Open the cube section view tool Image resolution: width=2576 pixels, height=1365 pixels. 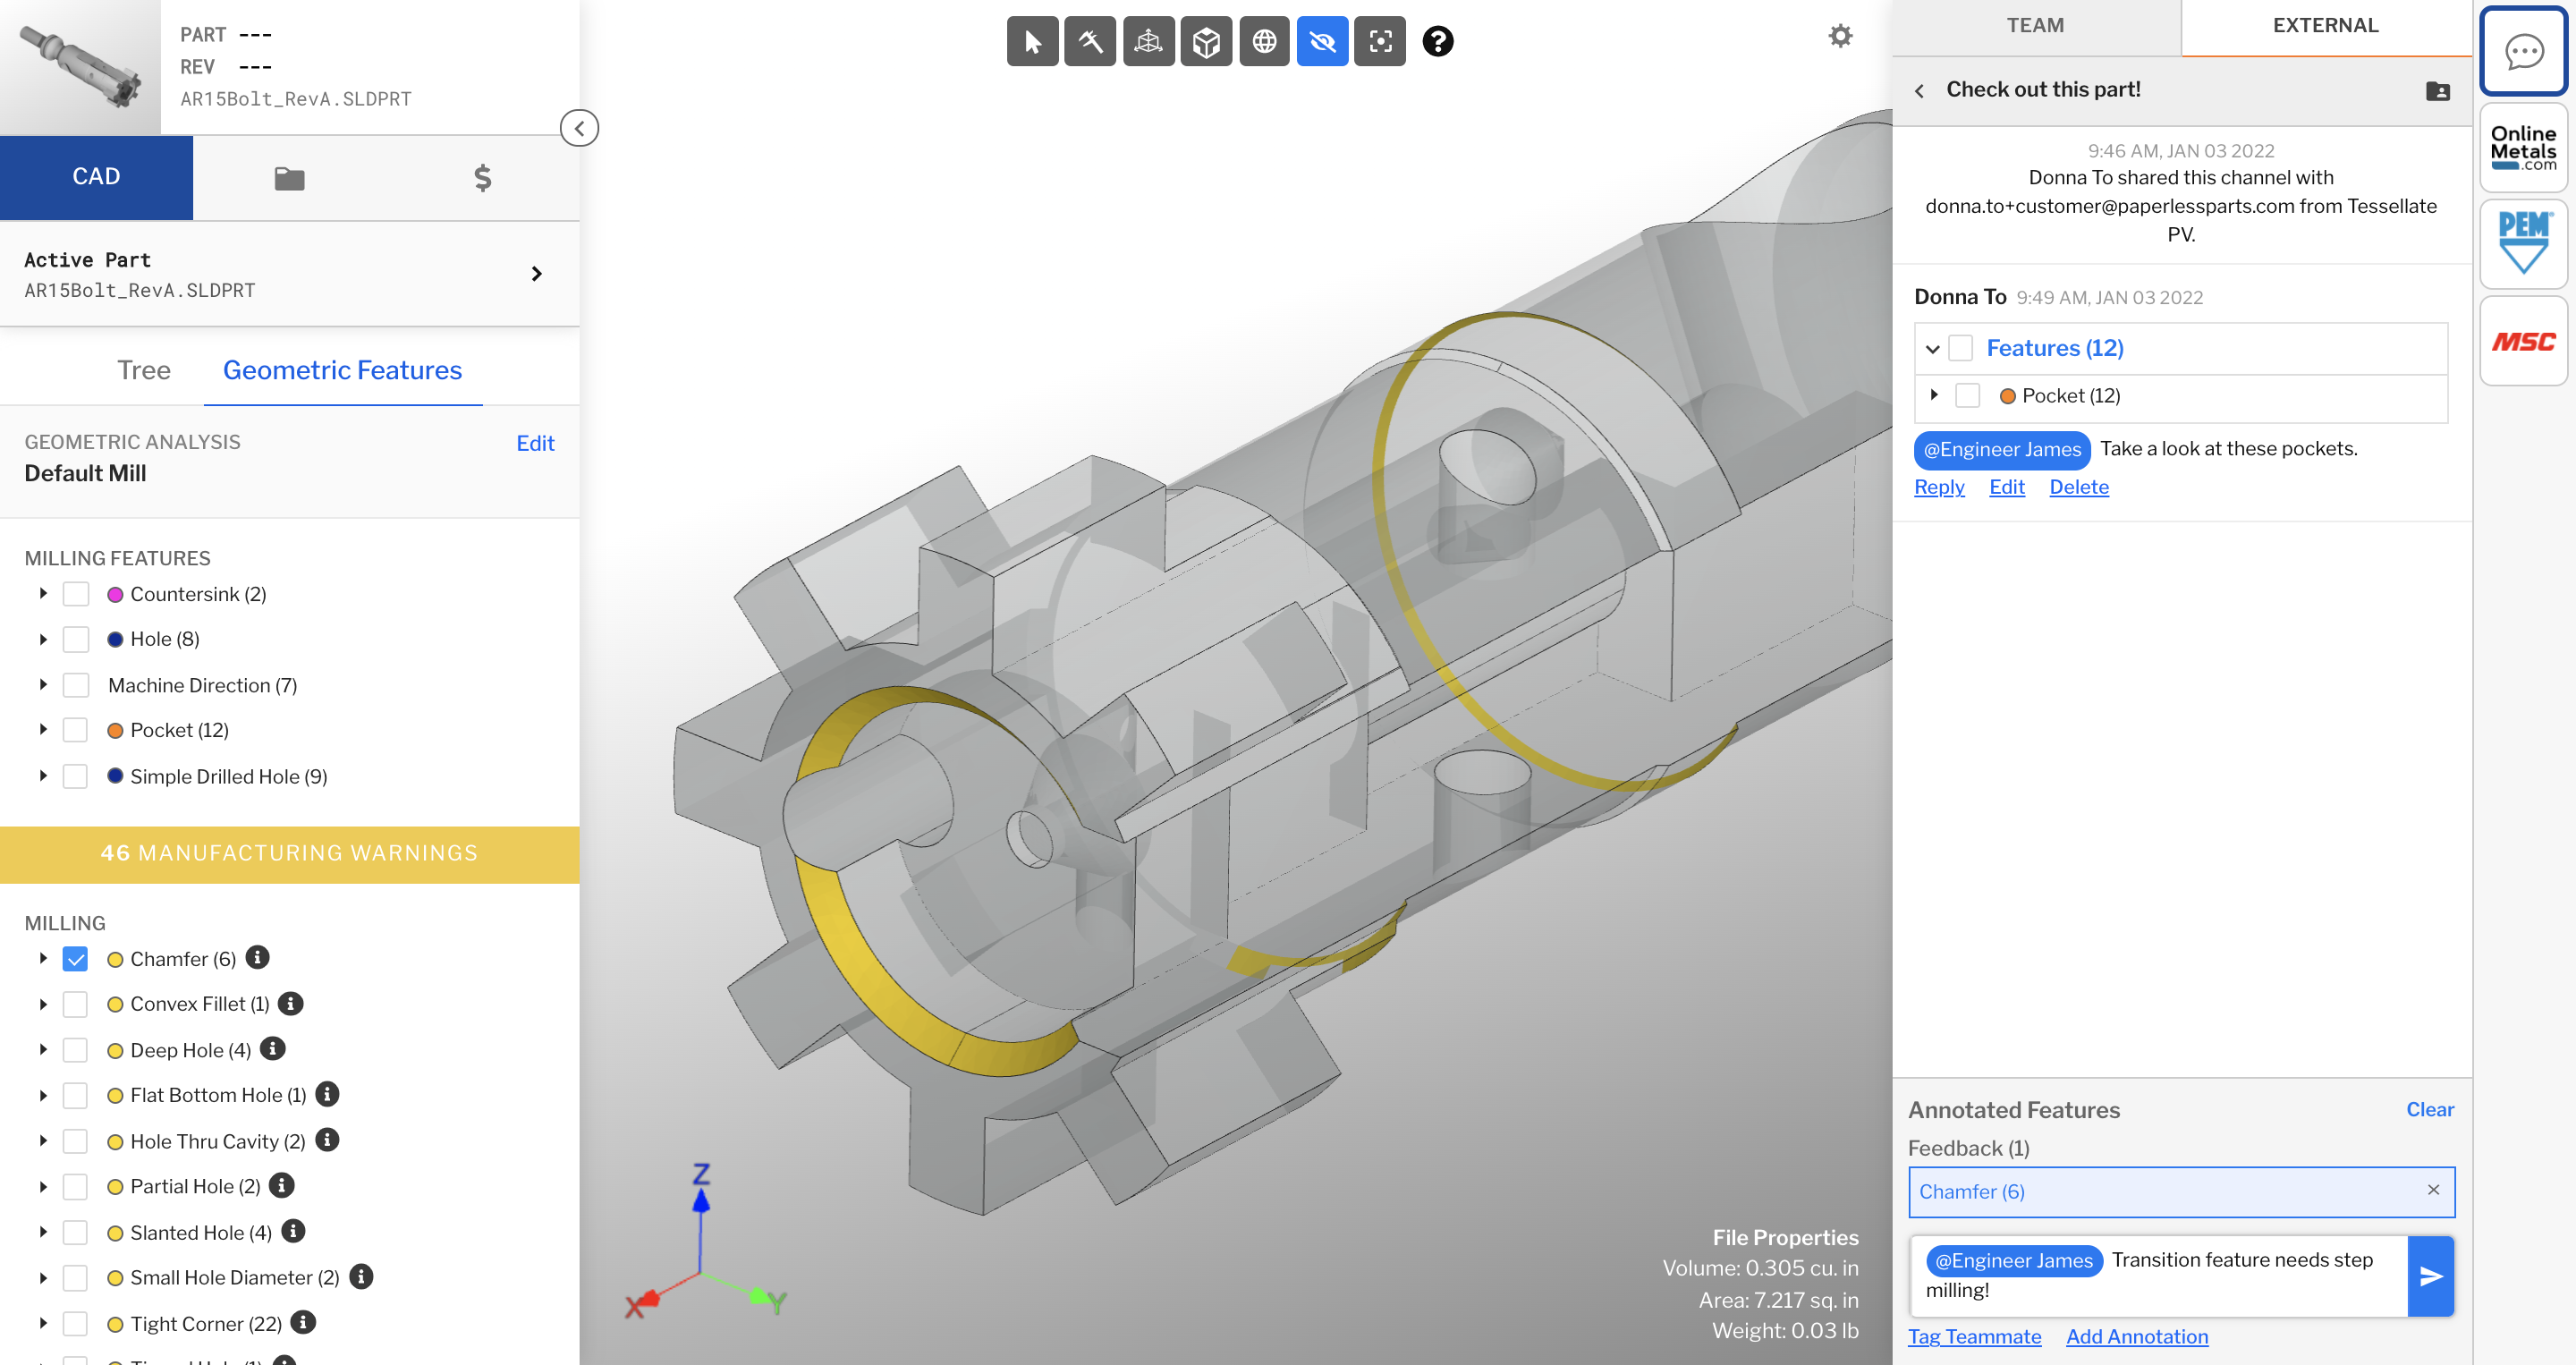point(1206,41)
